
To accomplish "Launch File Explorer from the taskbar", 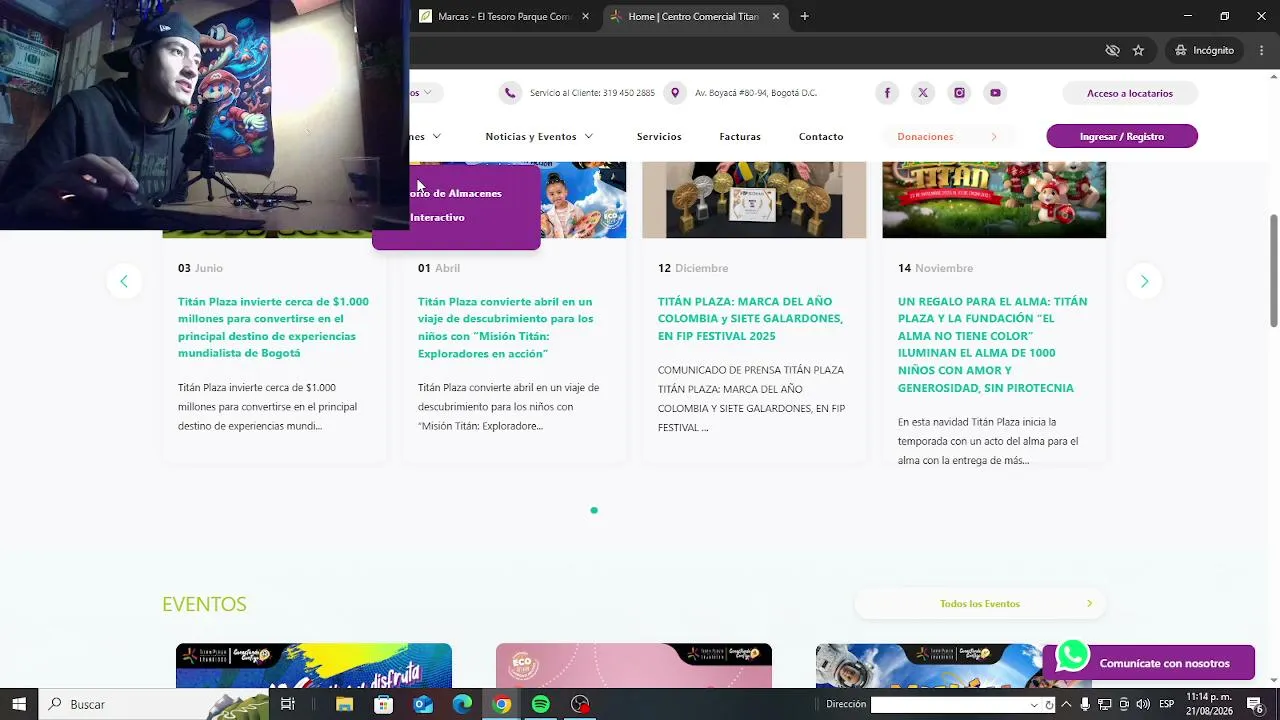I will click(x=344, y=704).
